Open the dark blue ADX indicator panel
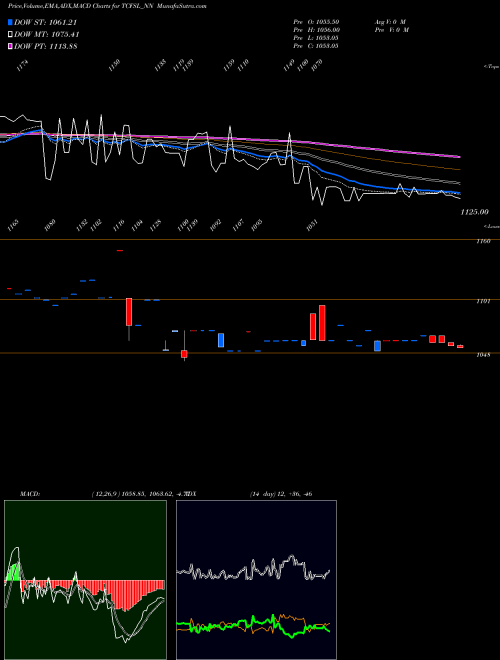The height and width of the screenshot is (660, 500). pos(256,580)
